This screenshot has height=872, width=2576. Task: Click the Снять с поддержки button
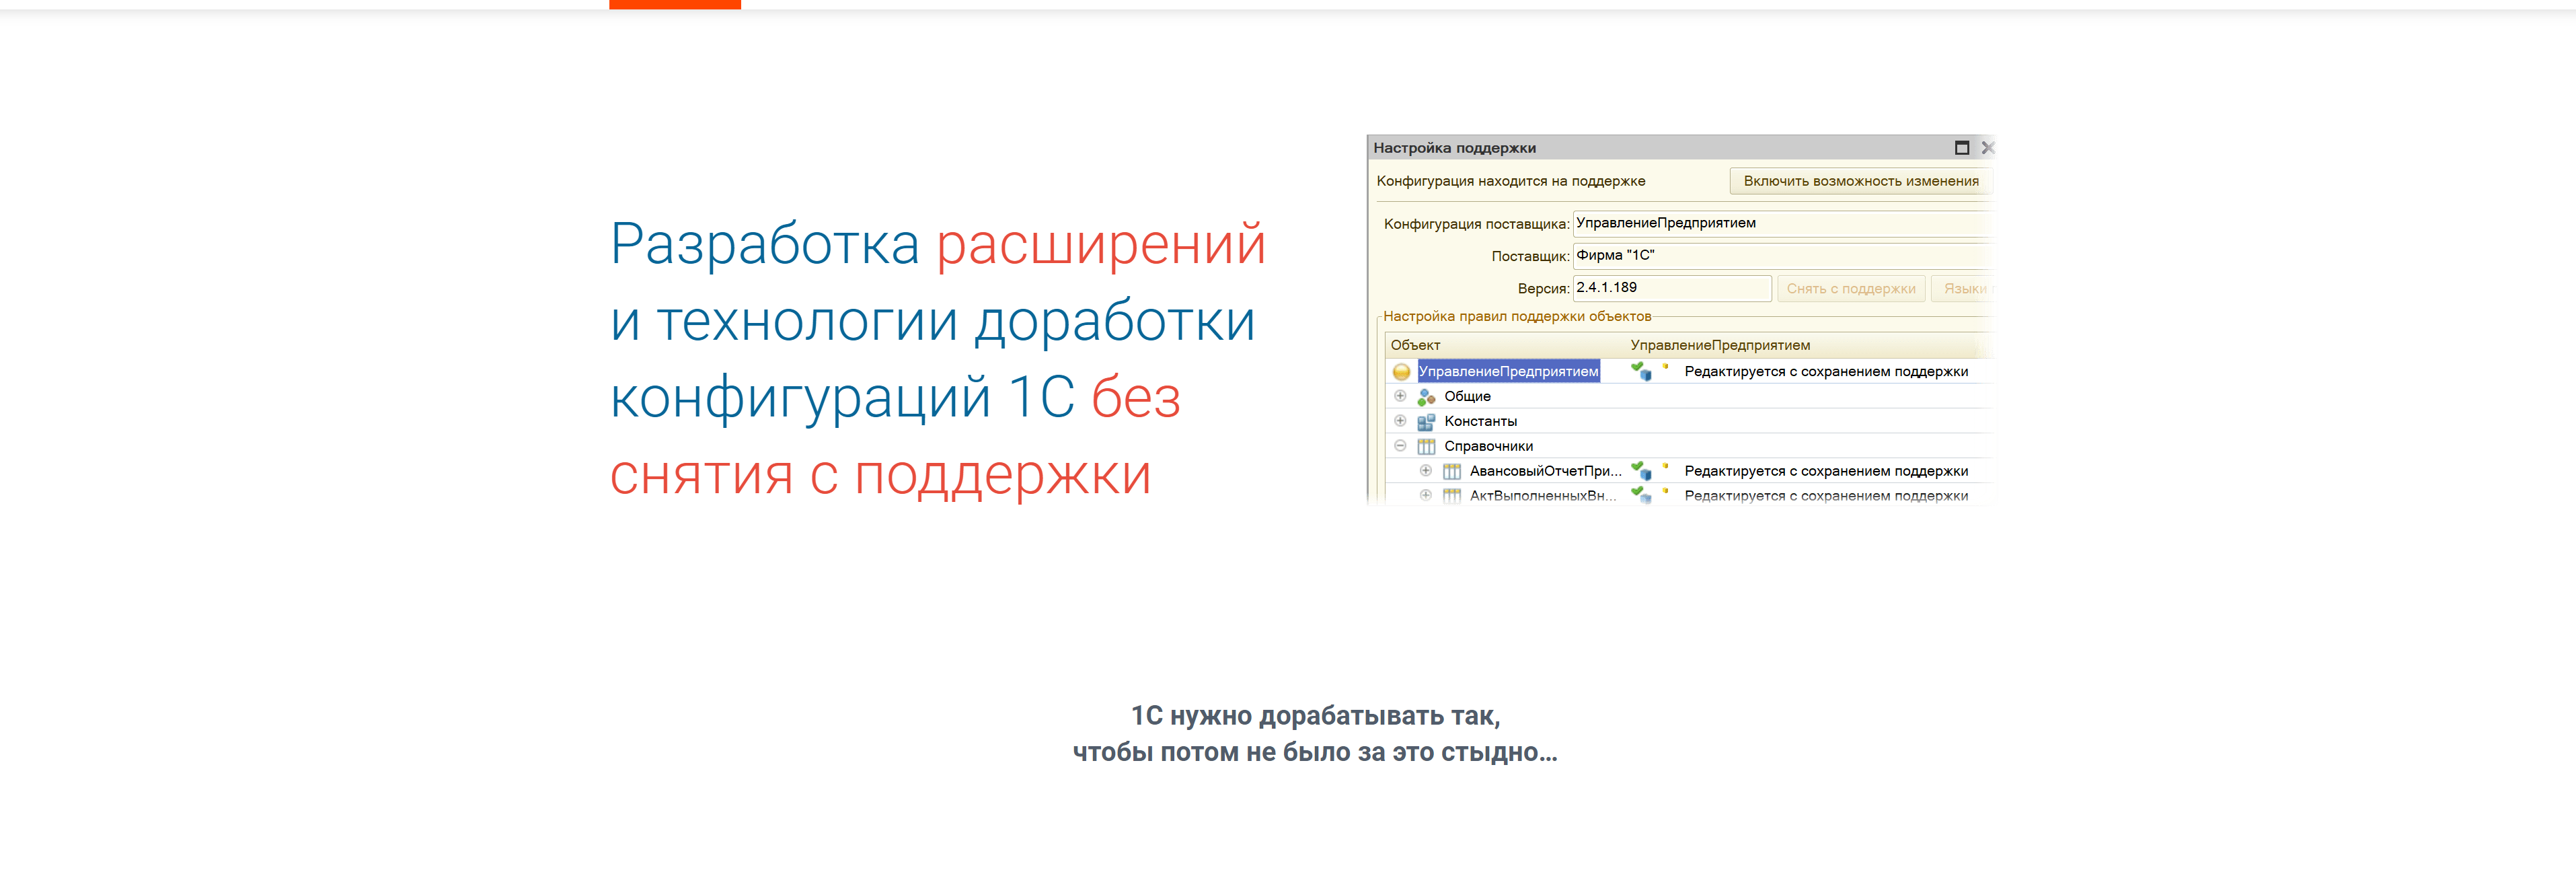point(1850,289)
